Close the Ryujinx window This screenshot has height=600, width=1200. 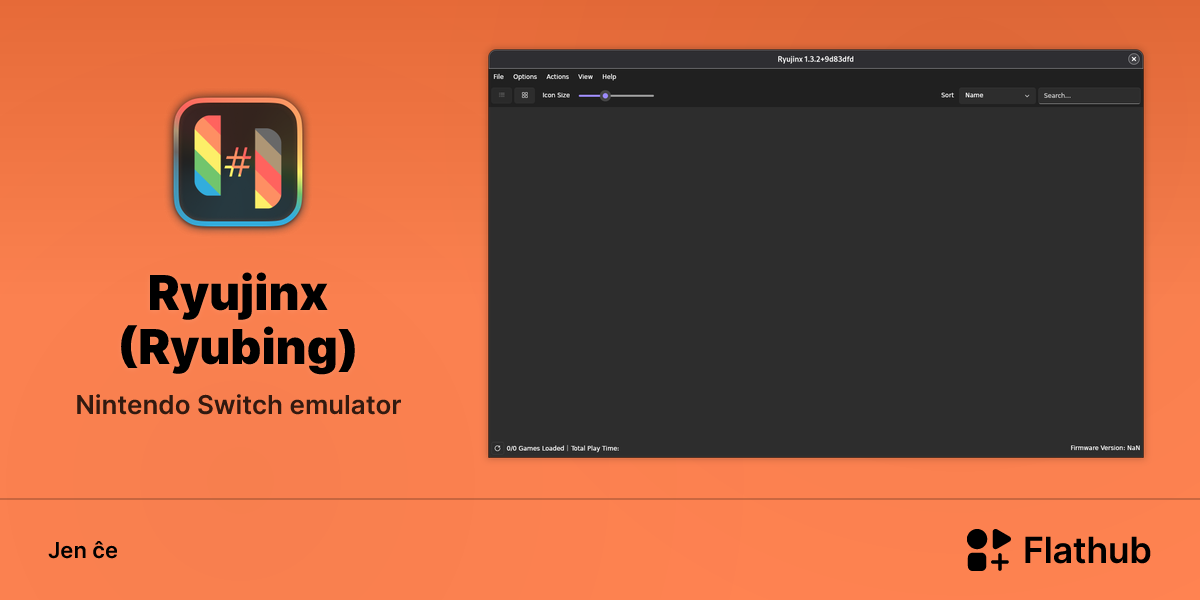[1133, 59]
